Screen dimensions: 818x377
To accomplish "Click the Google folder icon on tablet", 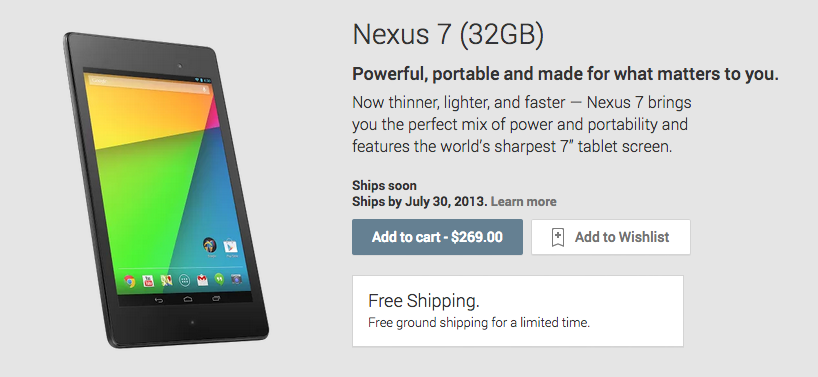I will click(x=210, y=246).
